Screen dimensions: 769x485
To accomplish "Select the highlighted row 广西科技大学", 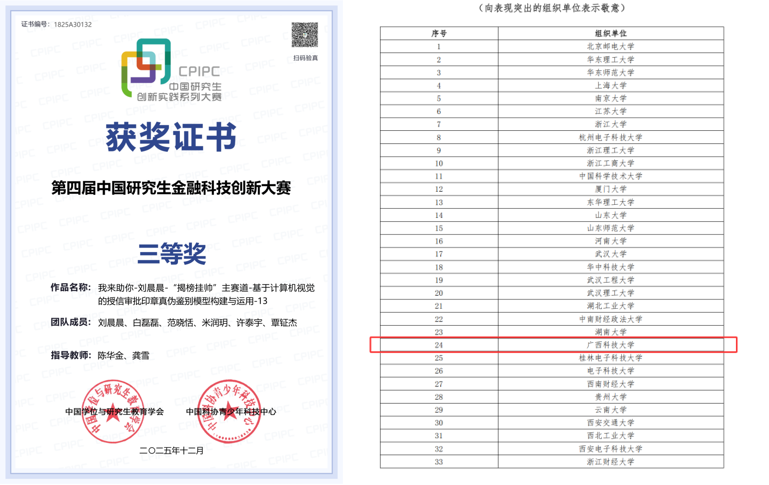I will click(553, 345).
